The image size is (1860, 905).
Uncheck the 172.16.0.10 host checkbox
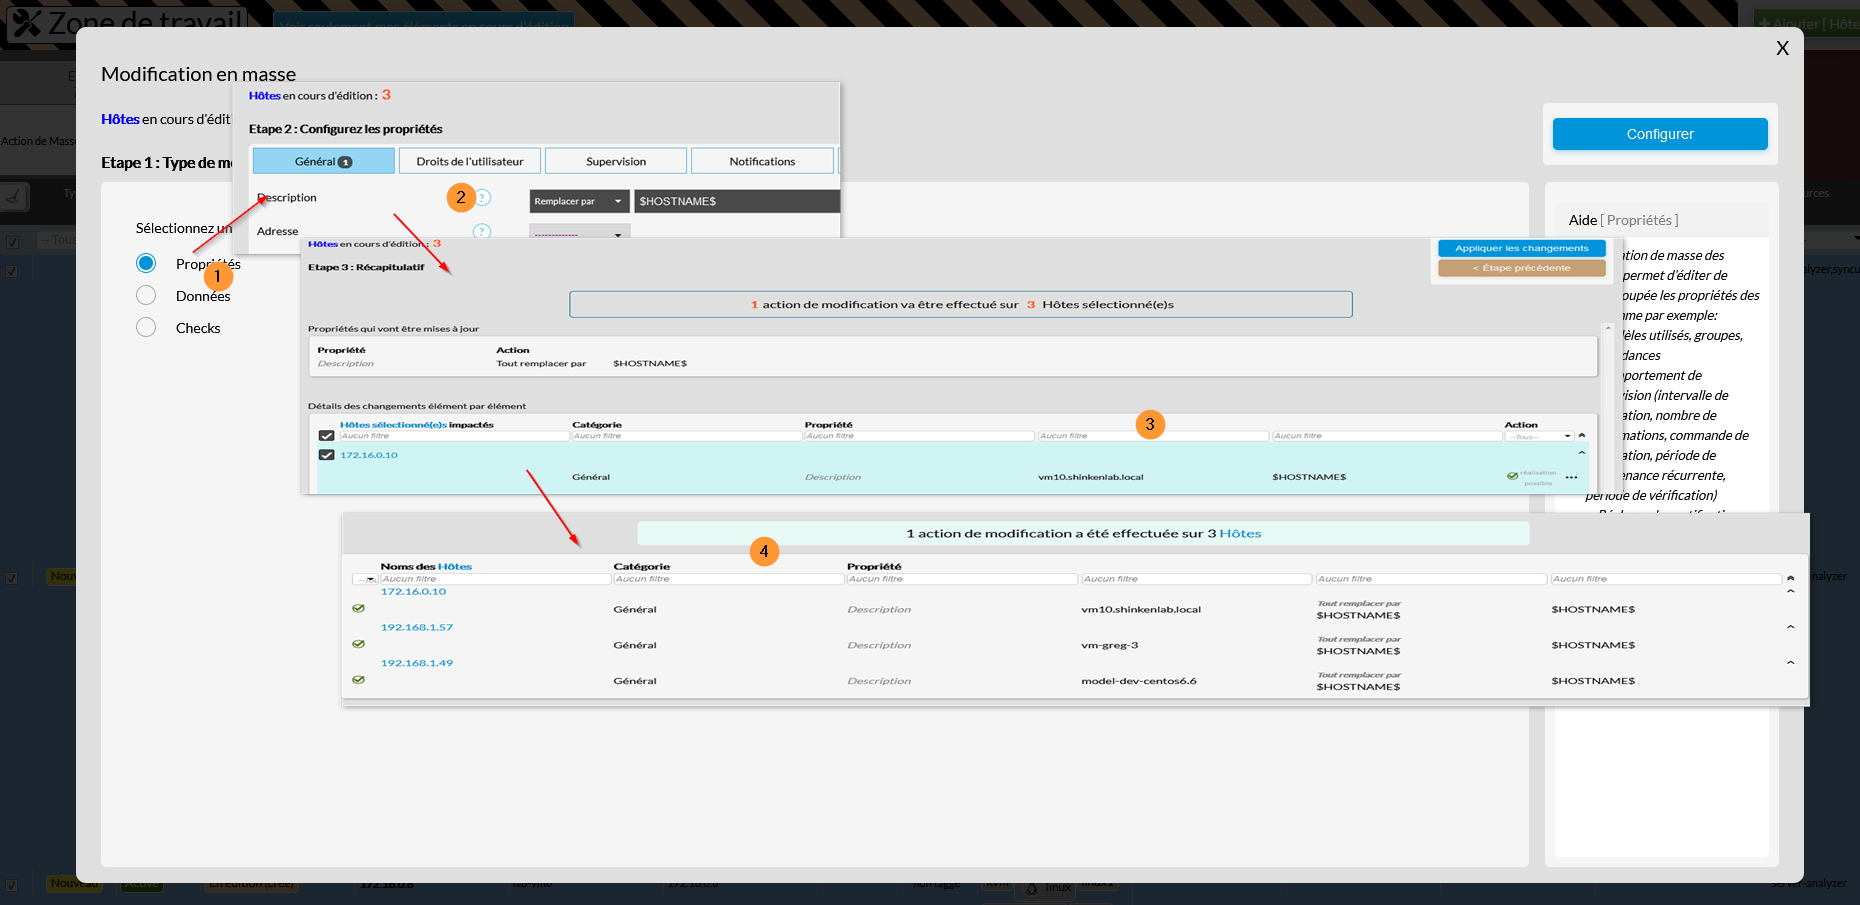pyautogui.click(x=326, y=455)
